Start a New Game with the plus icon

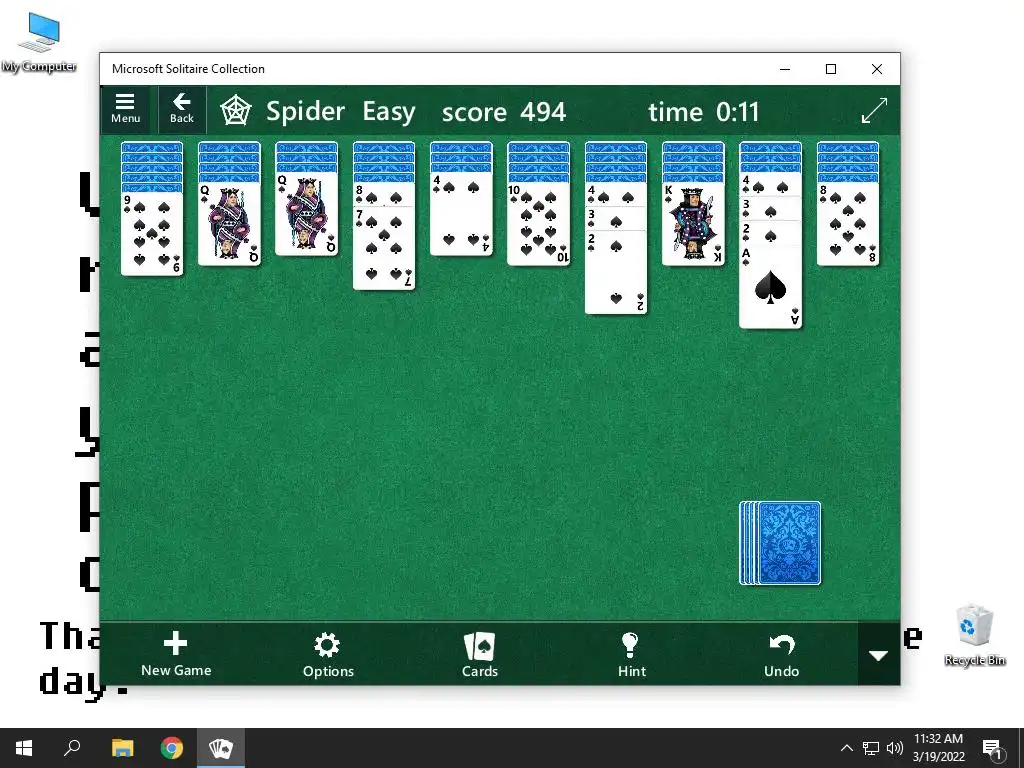176,654
